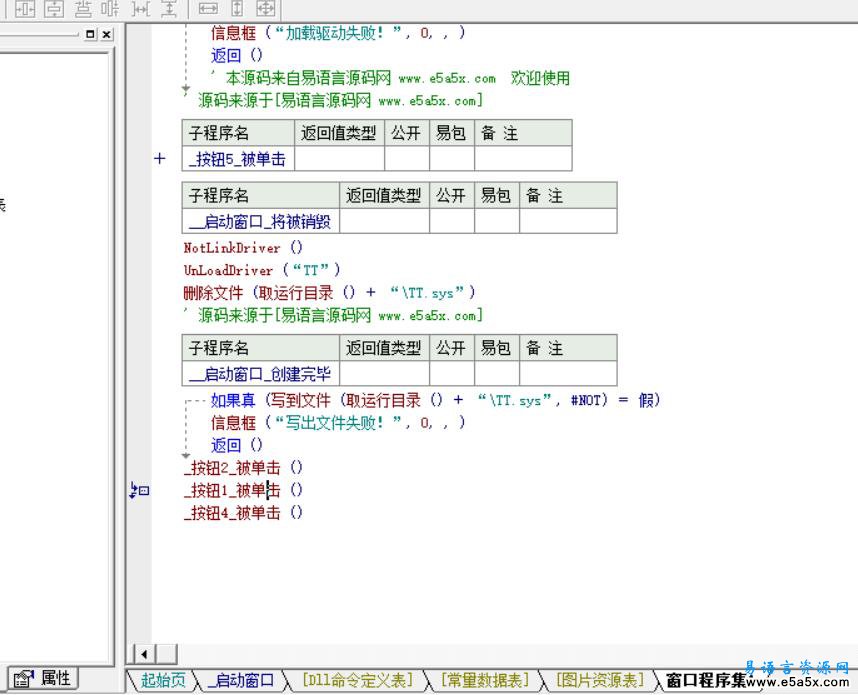Click the 删除文件 code line
The height and width of the screenshot is (695, 858).
pyautogui.click(x=329, y=293)
